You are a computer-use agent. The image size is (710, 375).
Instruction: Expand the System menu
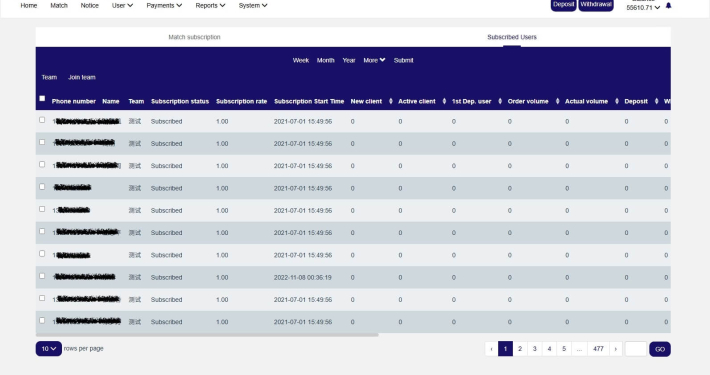(x=253, y=5)
